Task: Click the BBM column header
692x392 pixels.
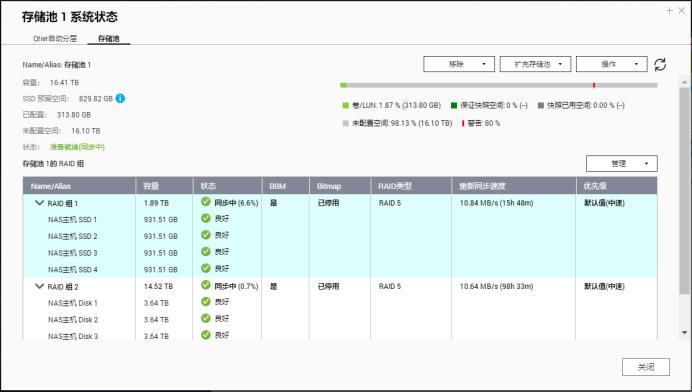Action: click(x=286, y=186)
